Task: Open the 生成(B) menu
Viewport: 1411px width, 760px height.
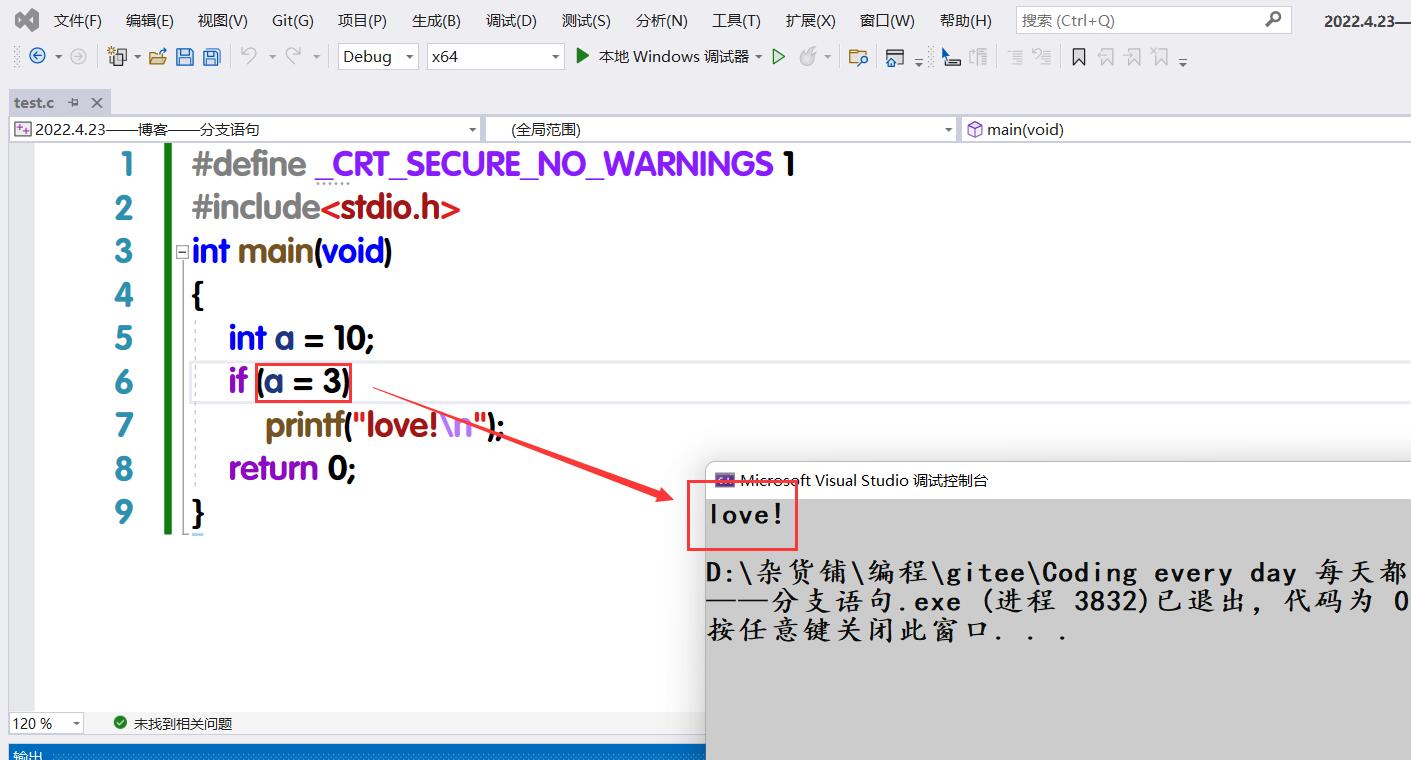Action: coord(436,20)
